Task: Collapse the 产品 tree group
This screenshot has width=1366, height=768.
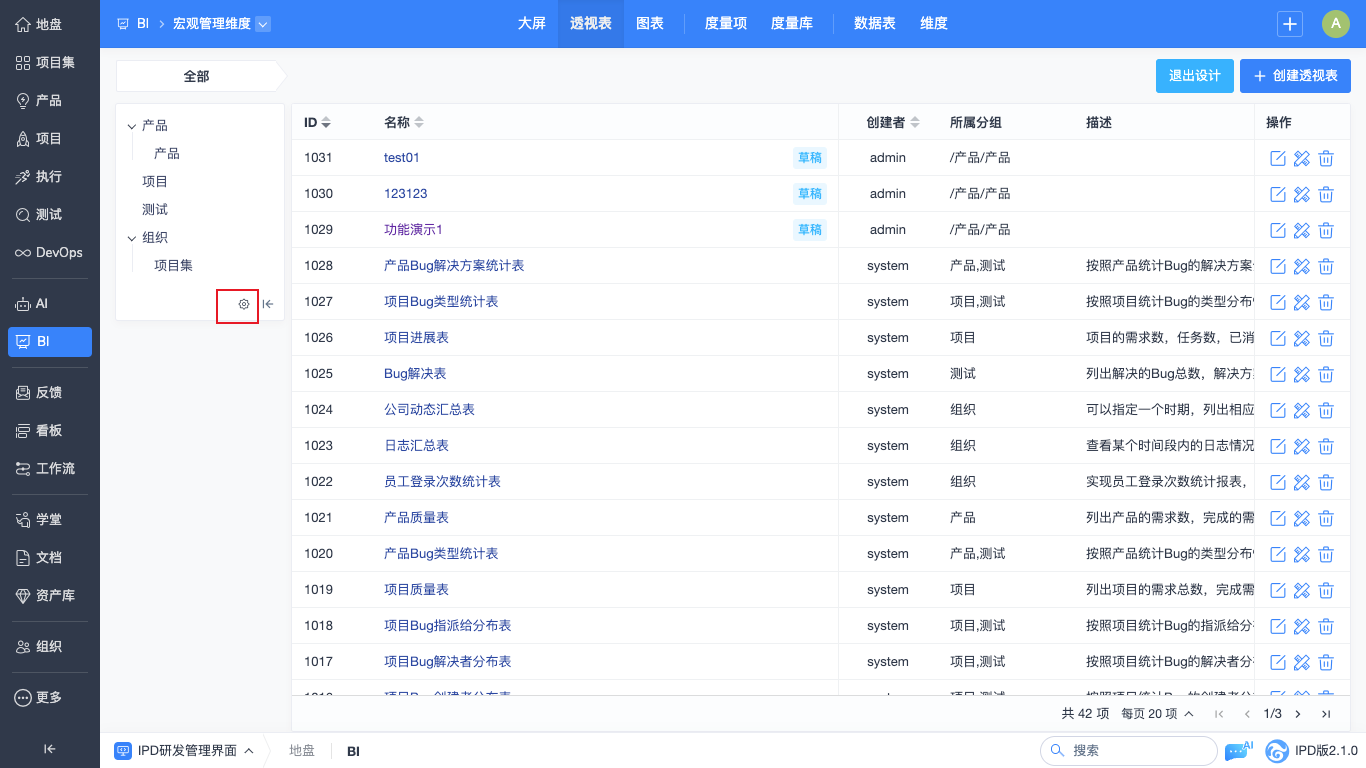Action: [x=131, y=126]
